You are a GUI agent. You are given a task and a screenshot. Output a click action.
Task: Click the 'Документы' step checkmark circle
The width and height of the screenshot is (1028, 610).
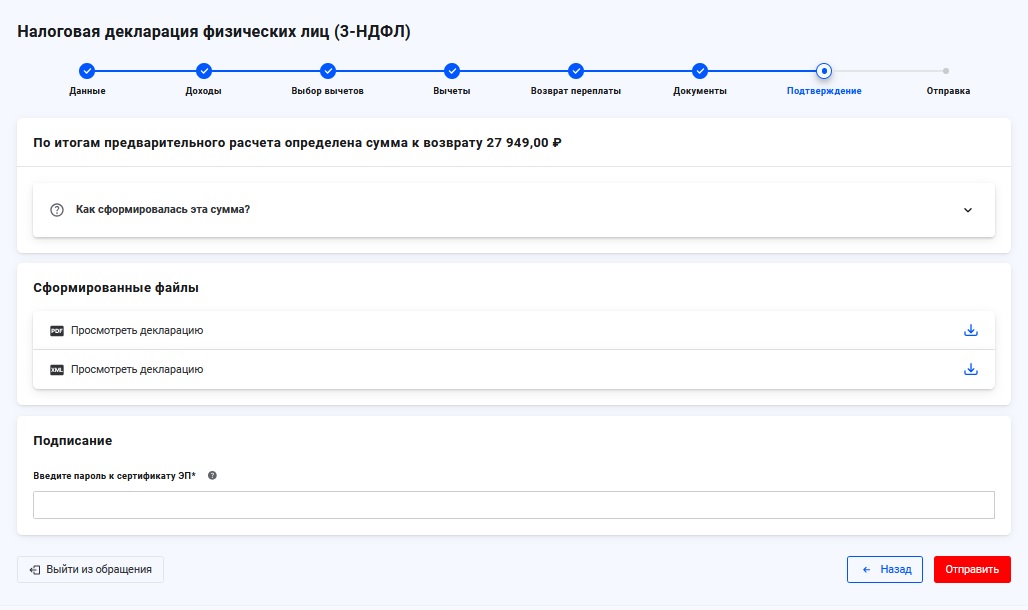coord(700,71)
